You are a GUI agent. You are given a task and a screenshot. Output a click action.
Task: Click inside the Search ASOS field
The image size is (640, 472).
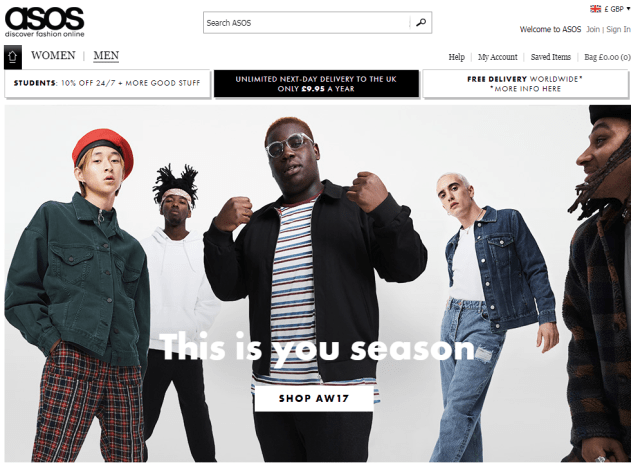click(x=307, y=22)
